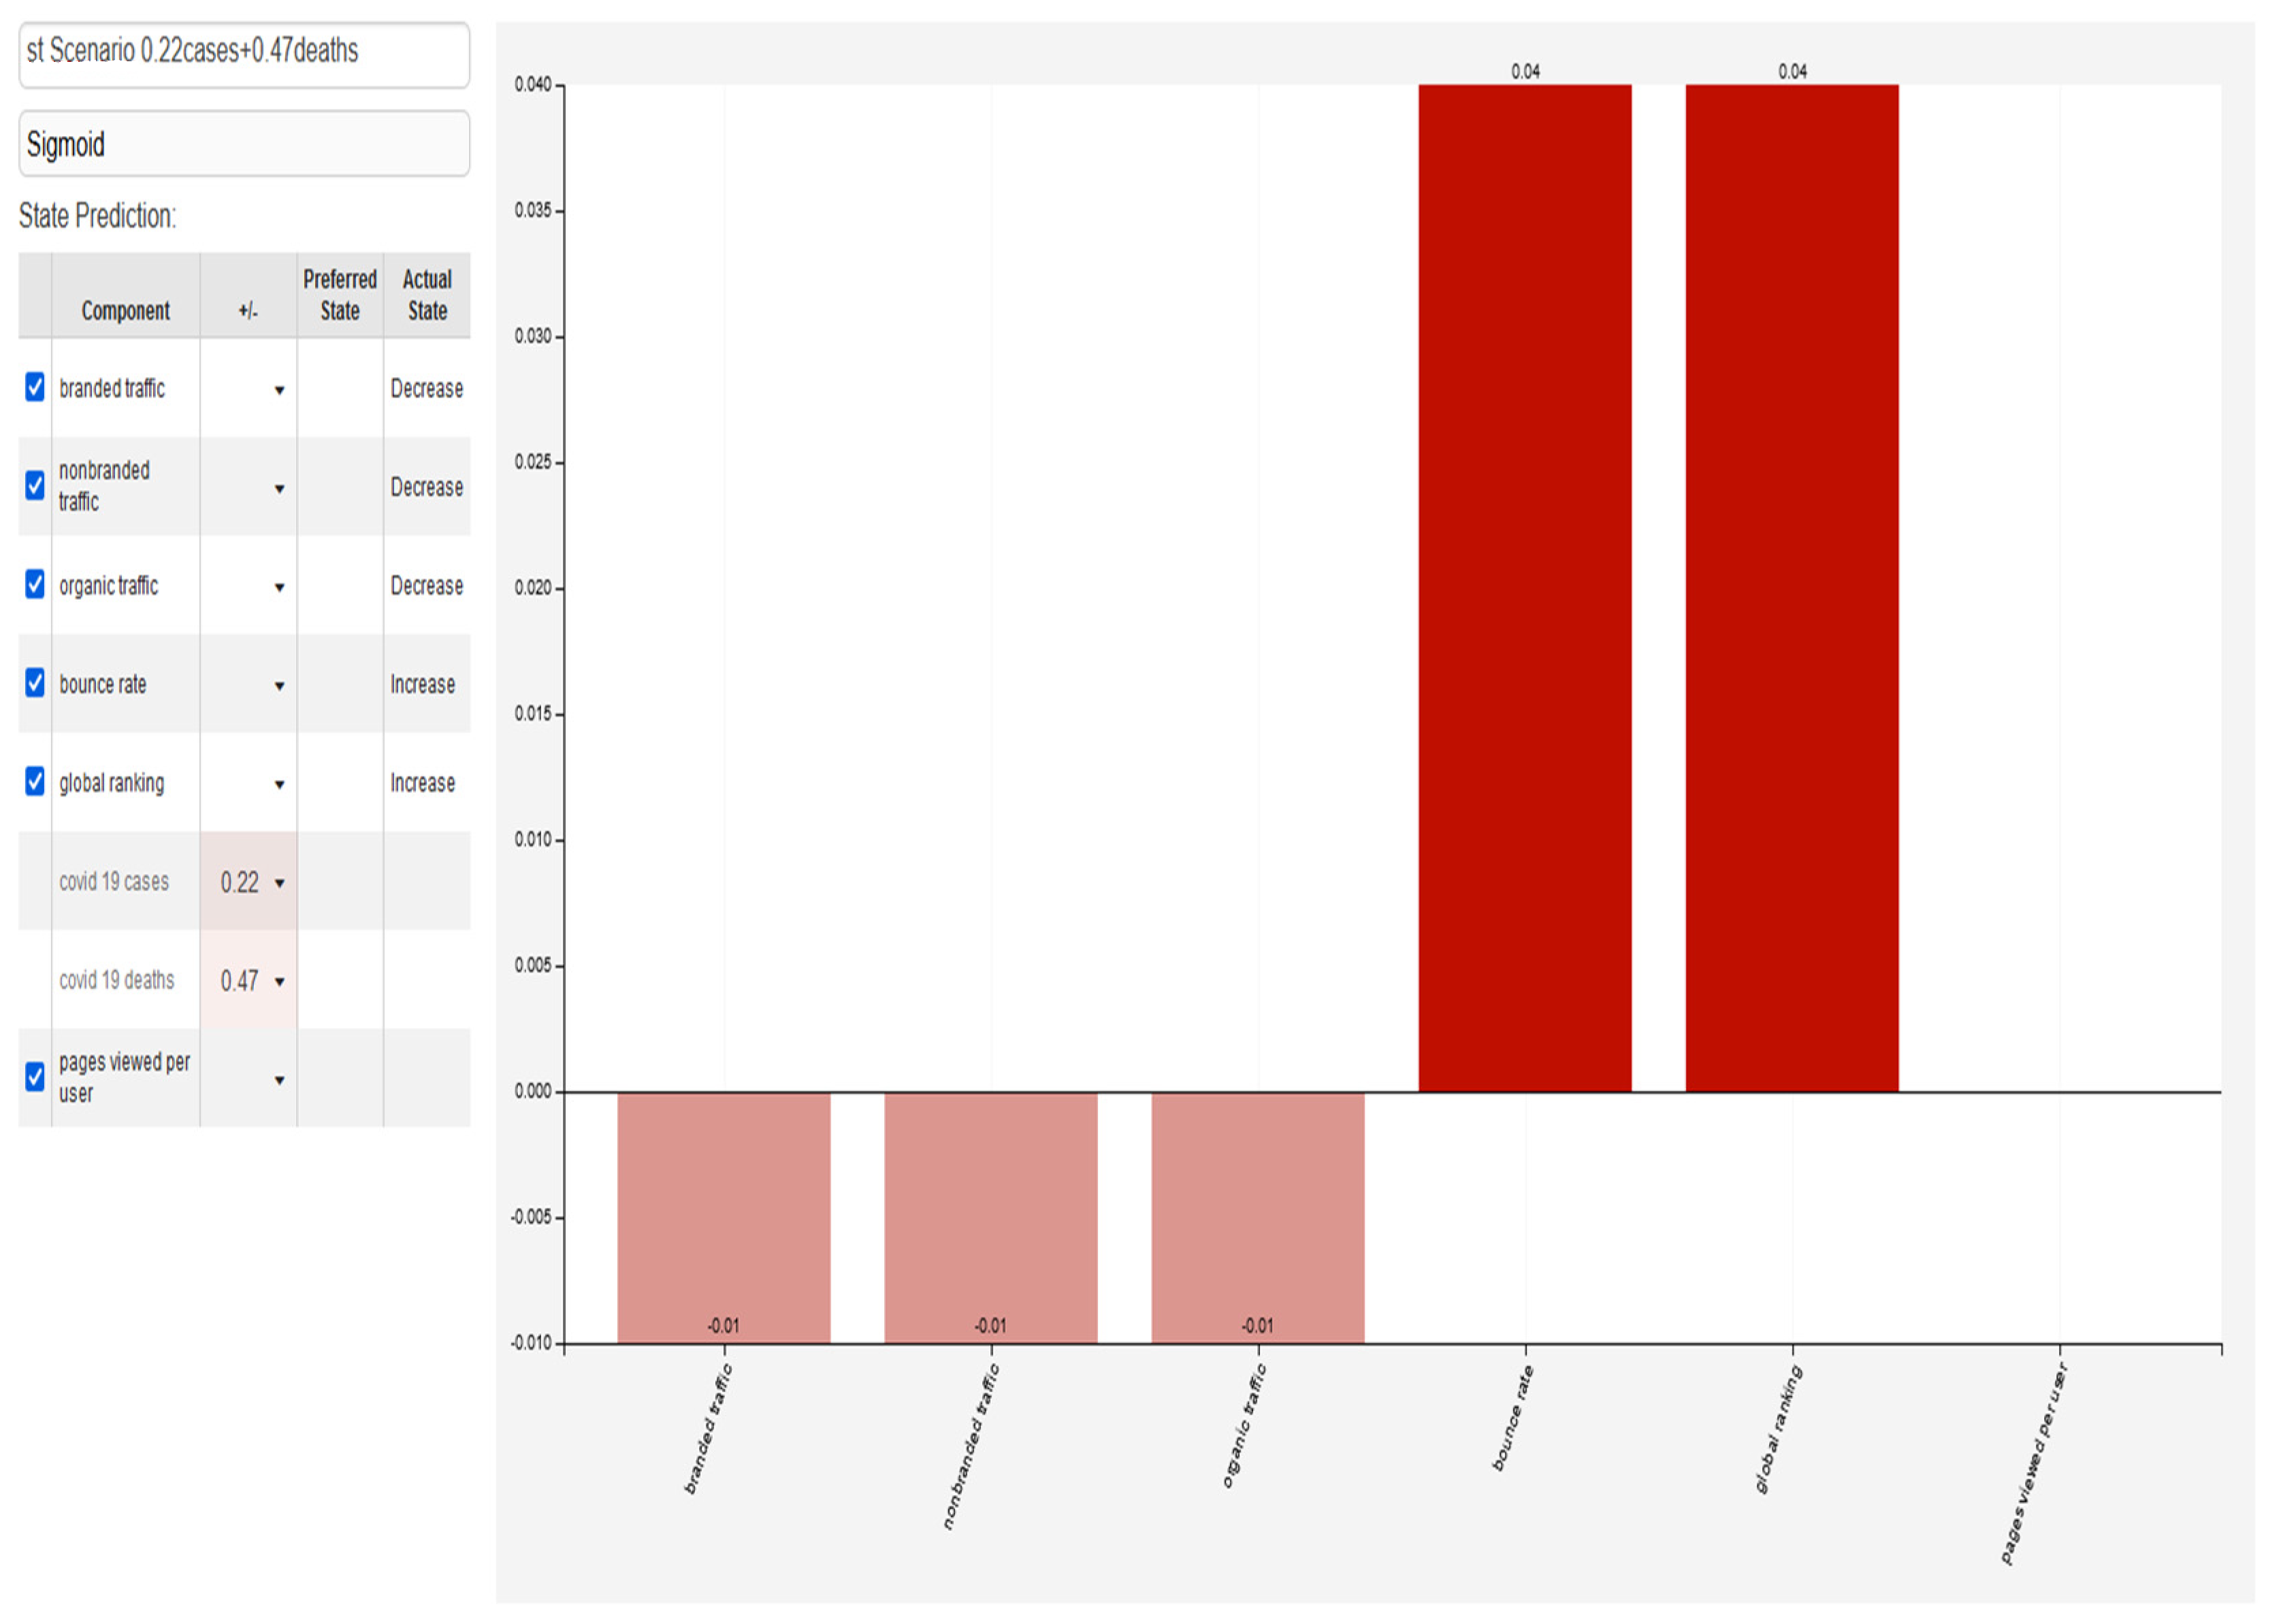The height and width of the screenshot is (1624, 2270).
Task: Open bounce rate +/- dropdown arrow
Action: pyautogui.click(x=279, y=686)
